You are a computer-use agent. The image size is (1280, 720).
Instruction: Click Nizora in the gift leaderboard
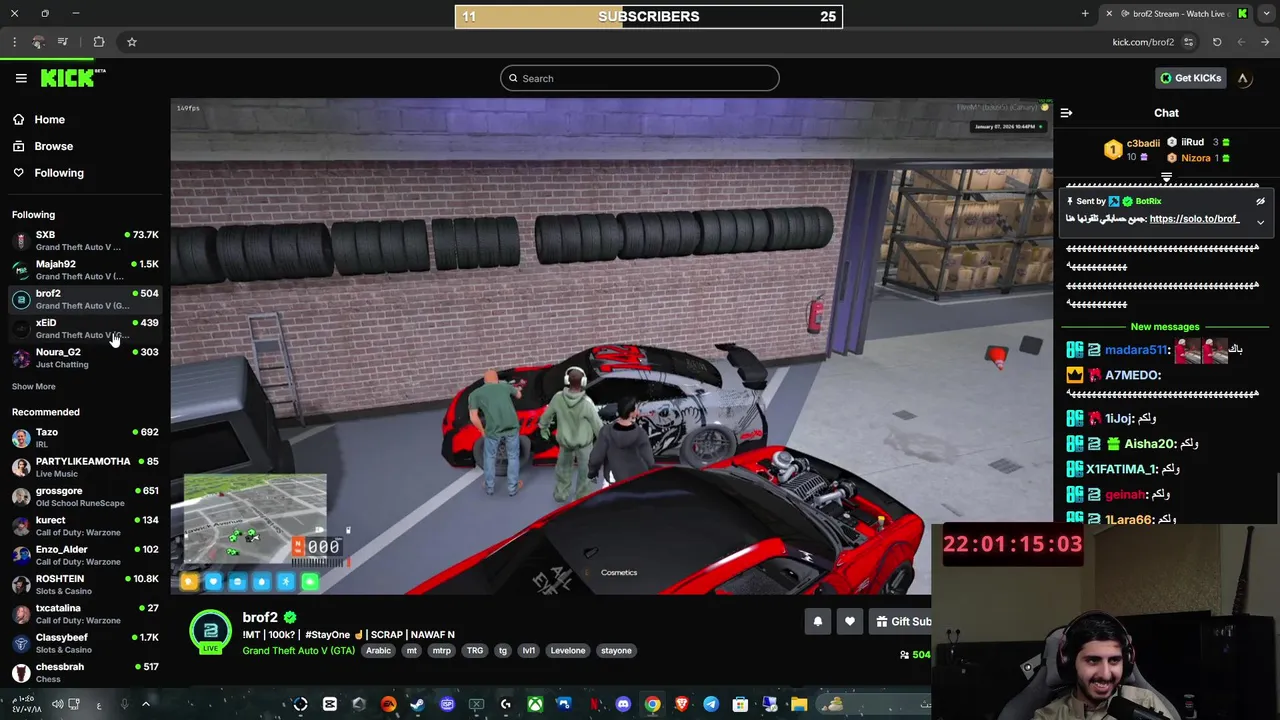1195,158
